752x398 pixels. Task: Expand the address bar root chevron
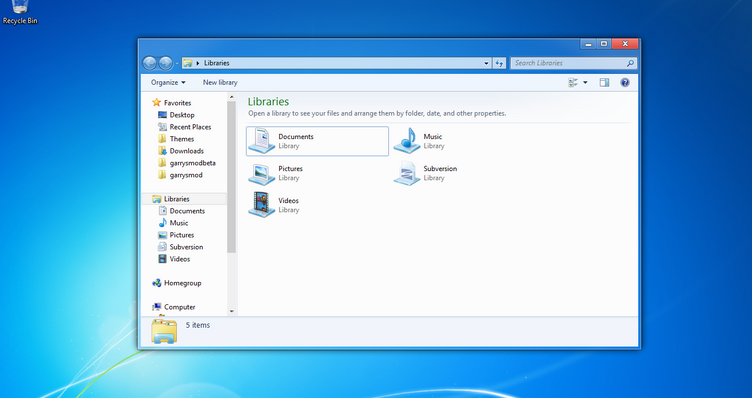pyautogui.click(x=198, y=63)
